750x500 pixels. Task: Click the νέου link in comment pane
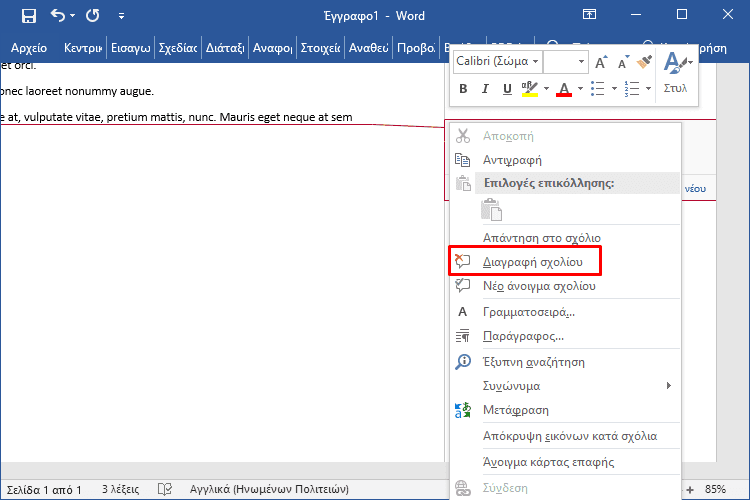[x=695, y=189]
